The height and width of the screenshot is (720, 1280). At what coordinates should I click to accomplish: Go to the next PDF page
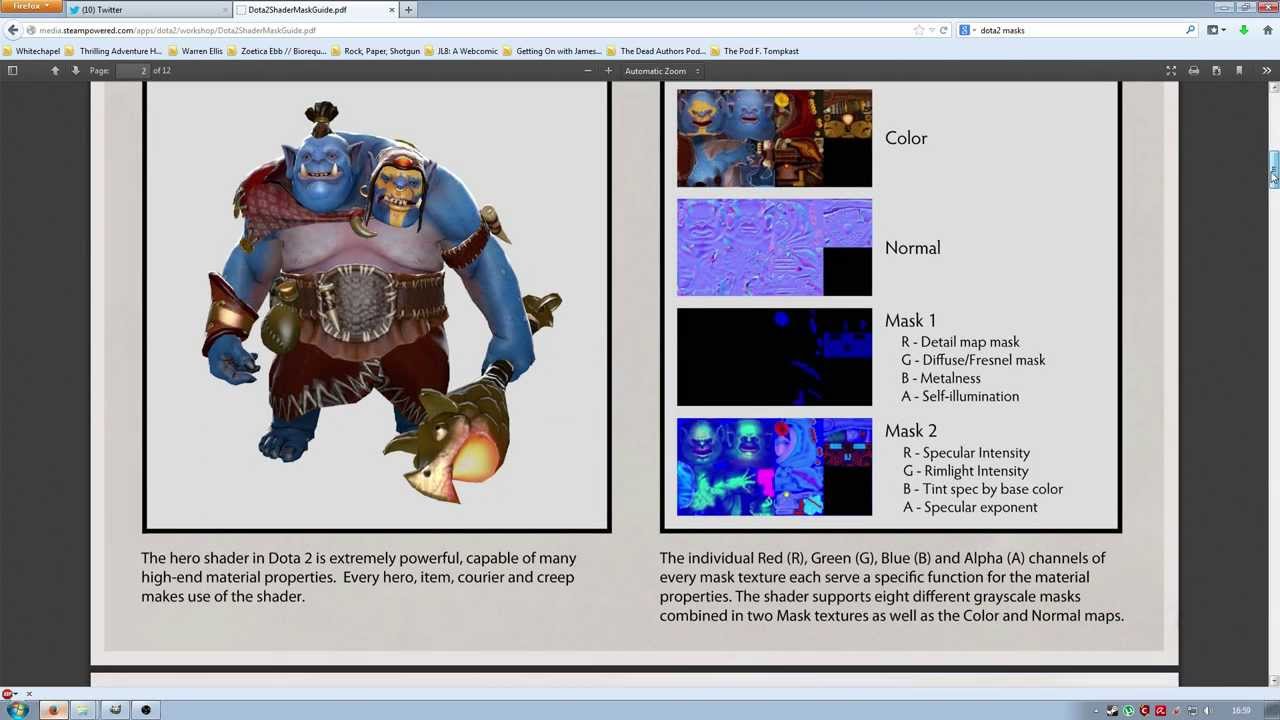point(75,71)
